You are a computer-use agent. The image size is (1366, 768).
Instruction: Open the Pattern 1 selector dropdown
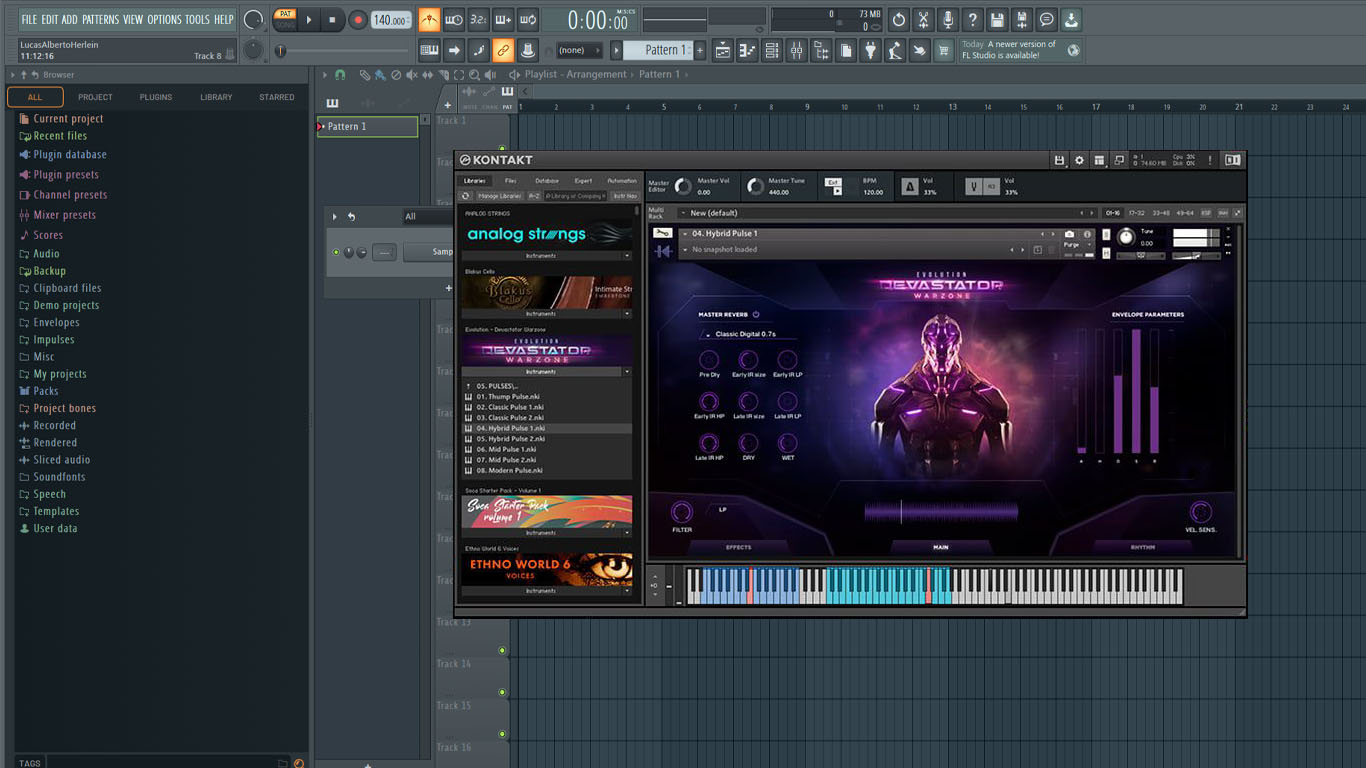coord(656,50)
